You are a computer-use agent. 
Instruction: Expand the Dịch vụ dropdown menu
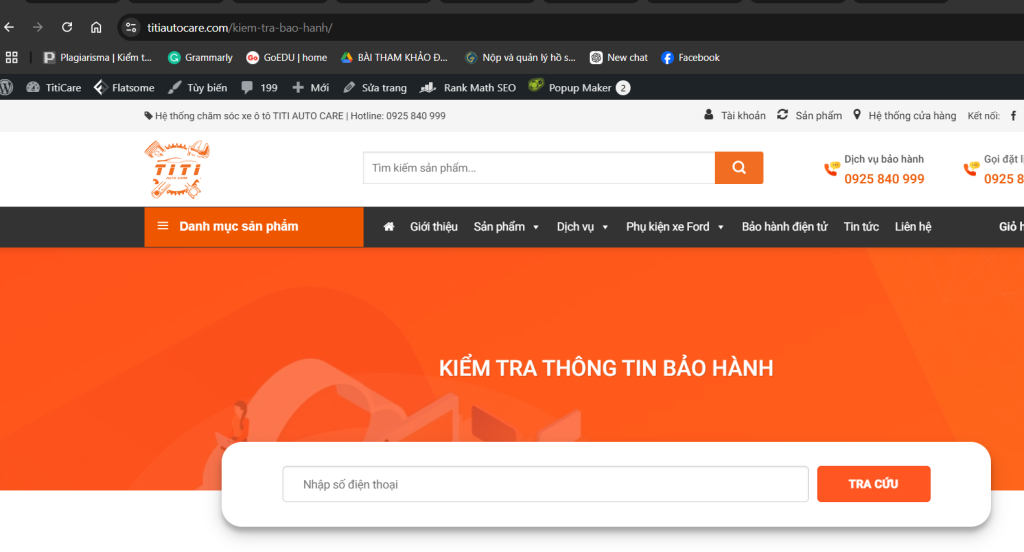point(582,227)
